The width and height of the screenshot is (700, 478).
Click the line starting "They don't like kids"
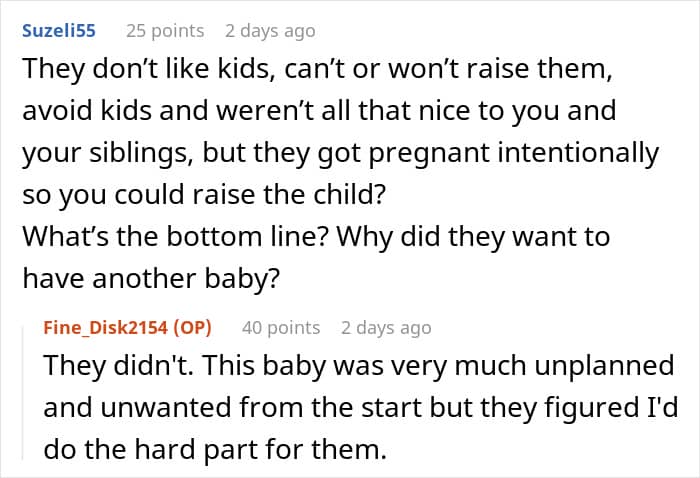pyautogui.click(x=323, y=71)
